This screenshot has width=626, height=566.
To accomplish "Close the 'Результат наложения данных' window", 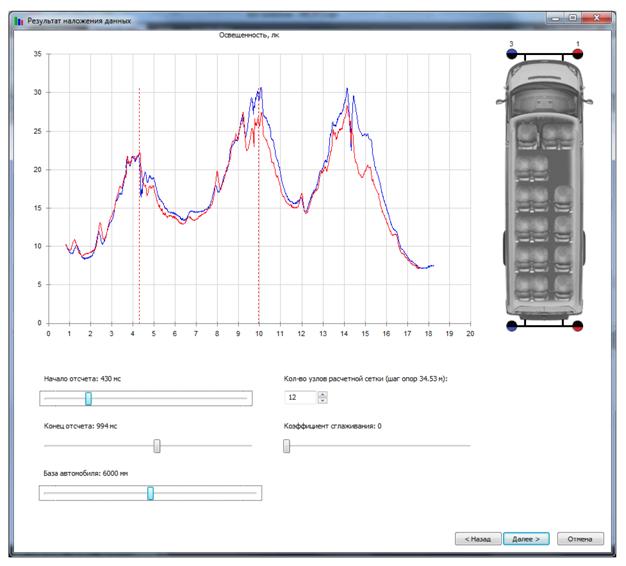I will coord(600,18).
